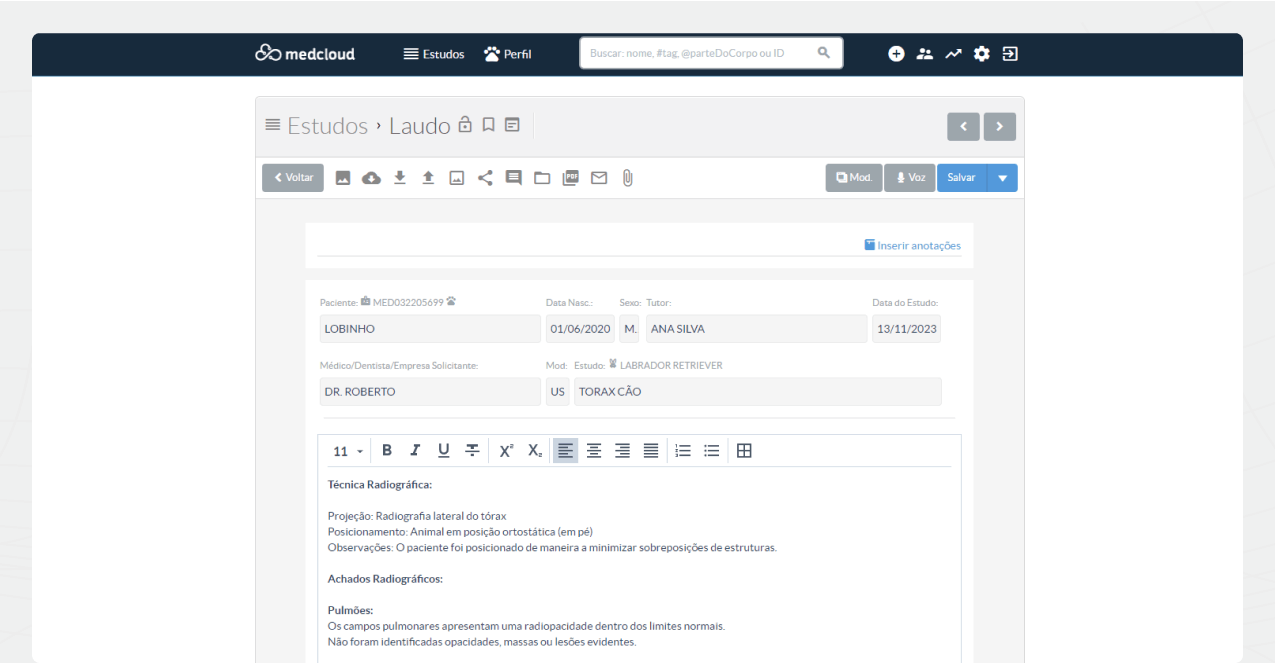Toggle the lock icon next to Laudo
This screenshot has height=663, width=1275.
(x=465, y=125)
